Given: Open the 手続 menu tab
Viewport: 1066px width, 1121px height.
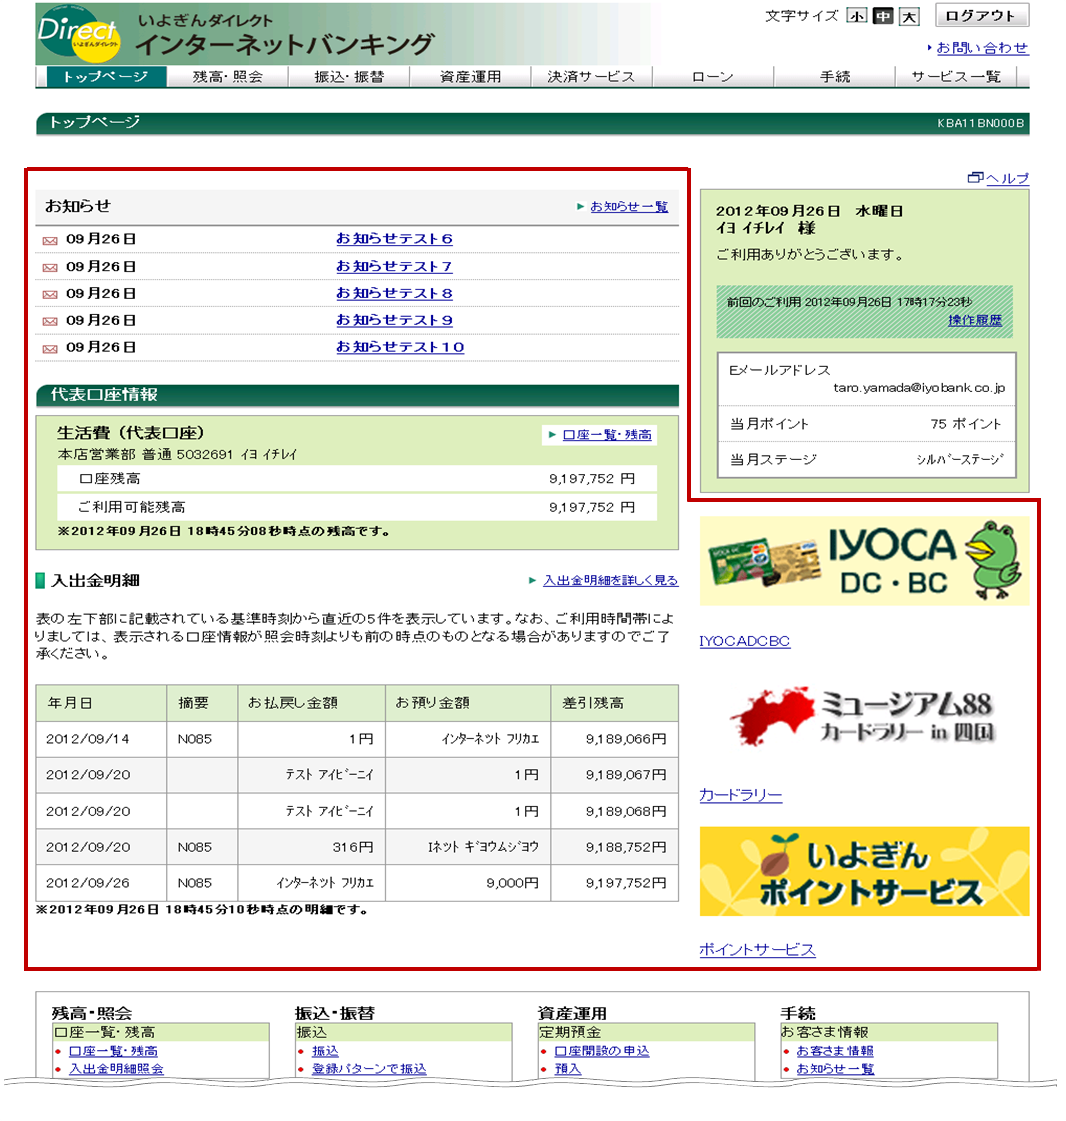Looking at the screenshot, I should [834, 76].
